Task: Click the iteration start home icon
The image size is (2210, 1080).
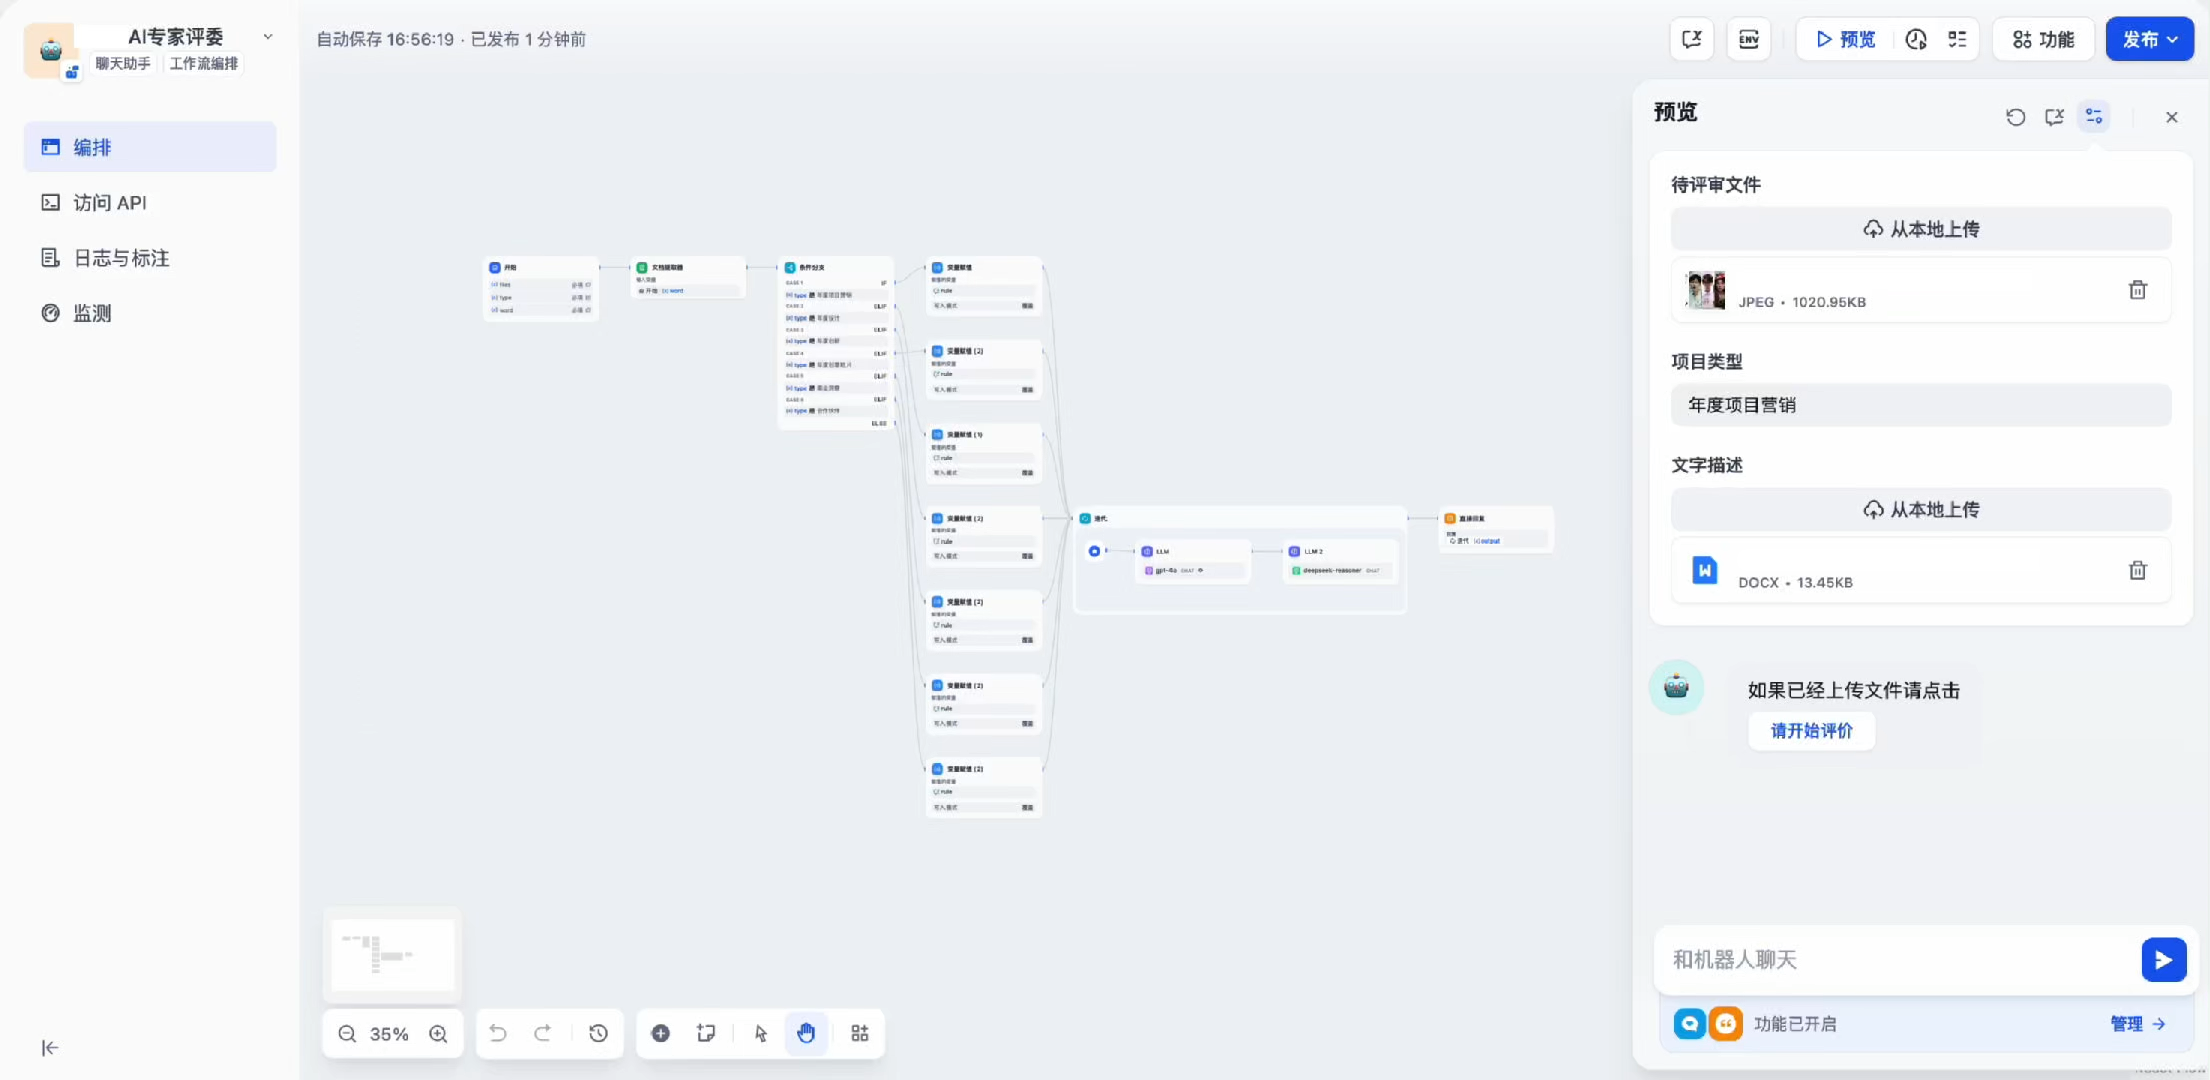Action: pyautogui.click(x=1095, y=551)
